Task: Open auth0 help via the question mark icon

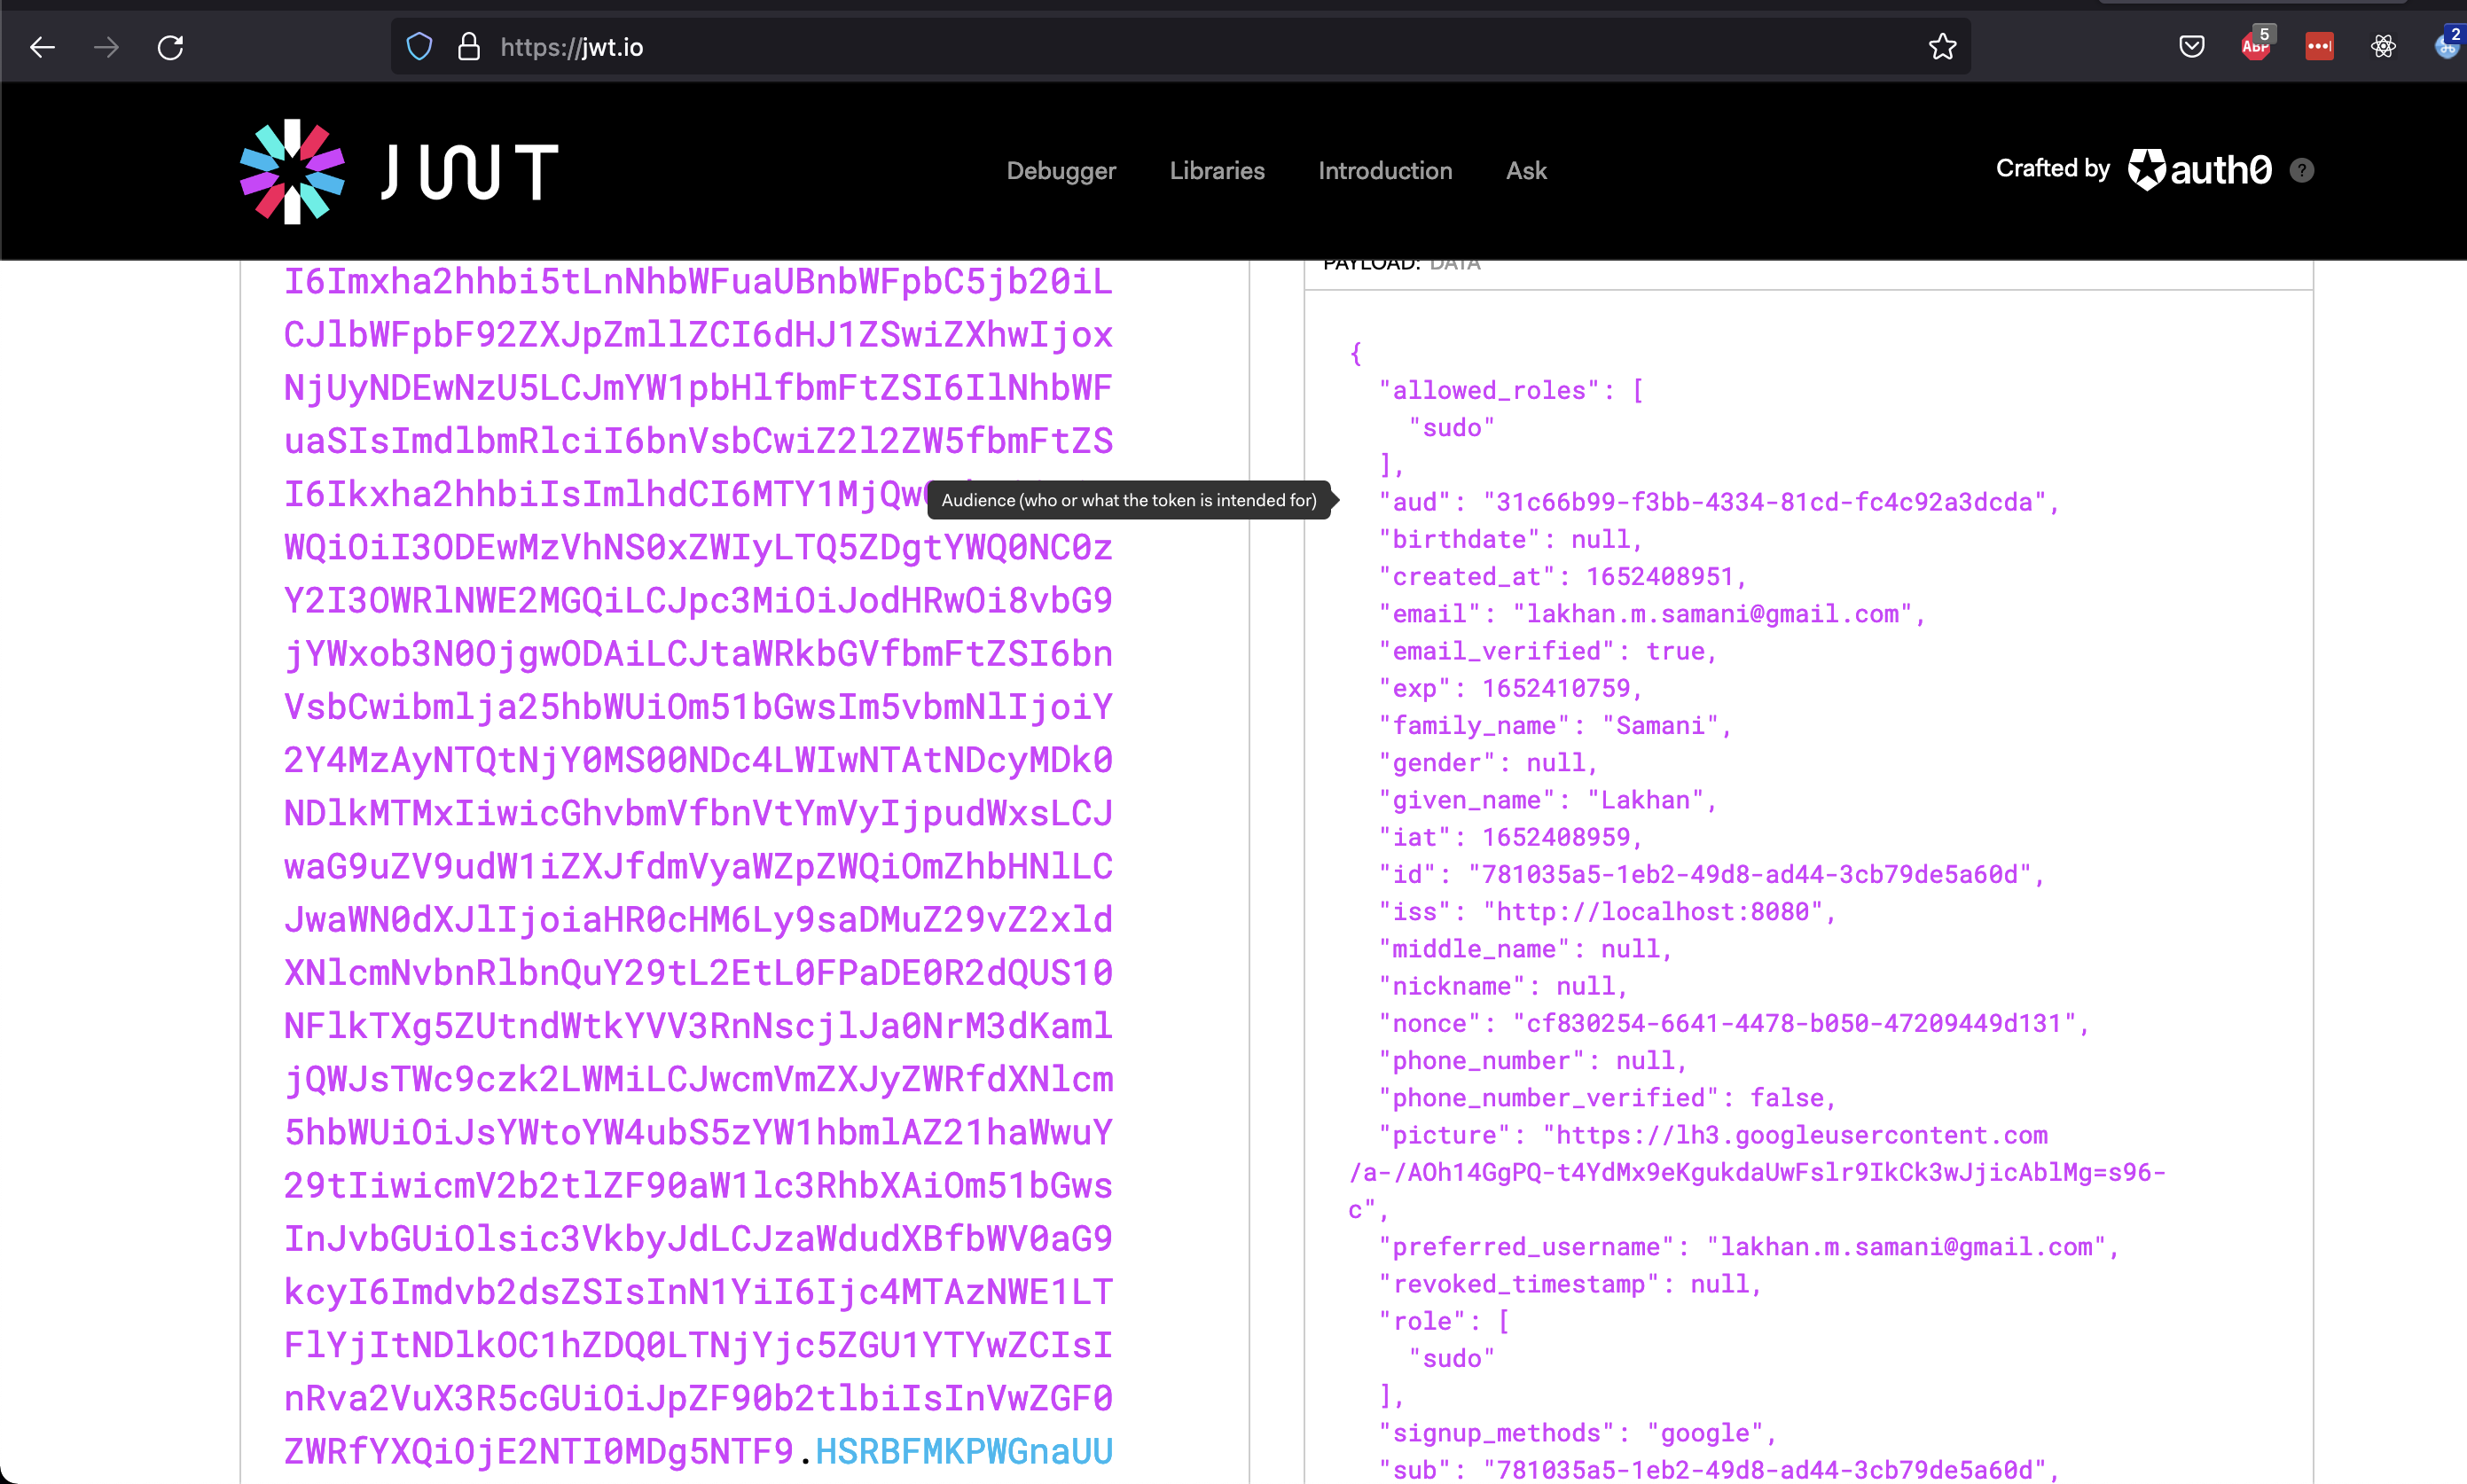Action: (2302, 169)
